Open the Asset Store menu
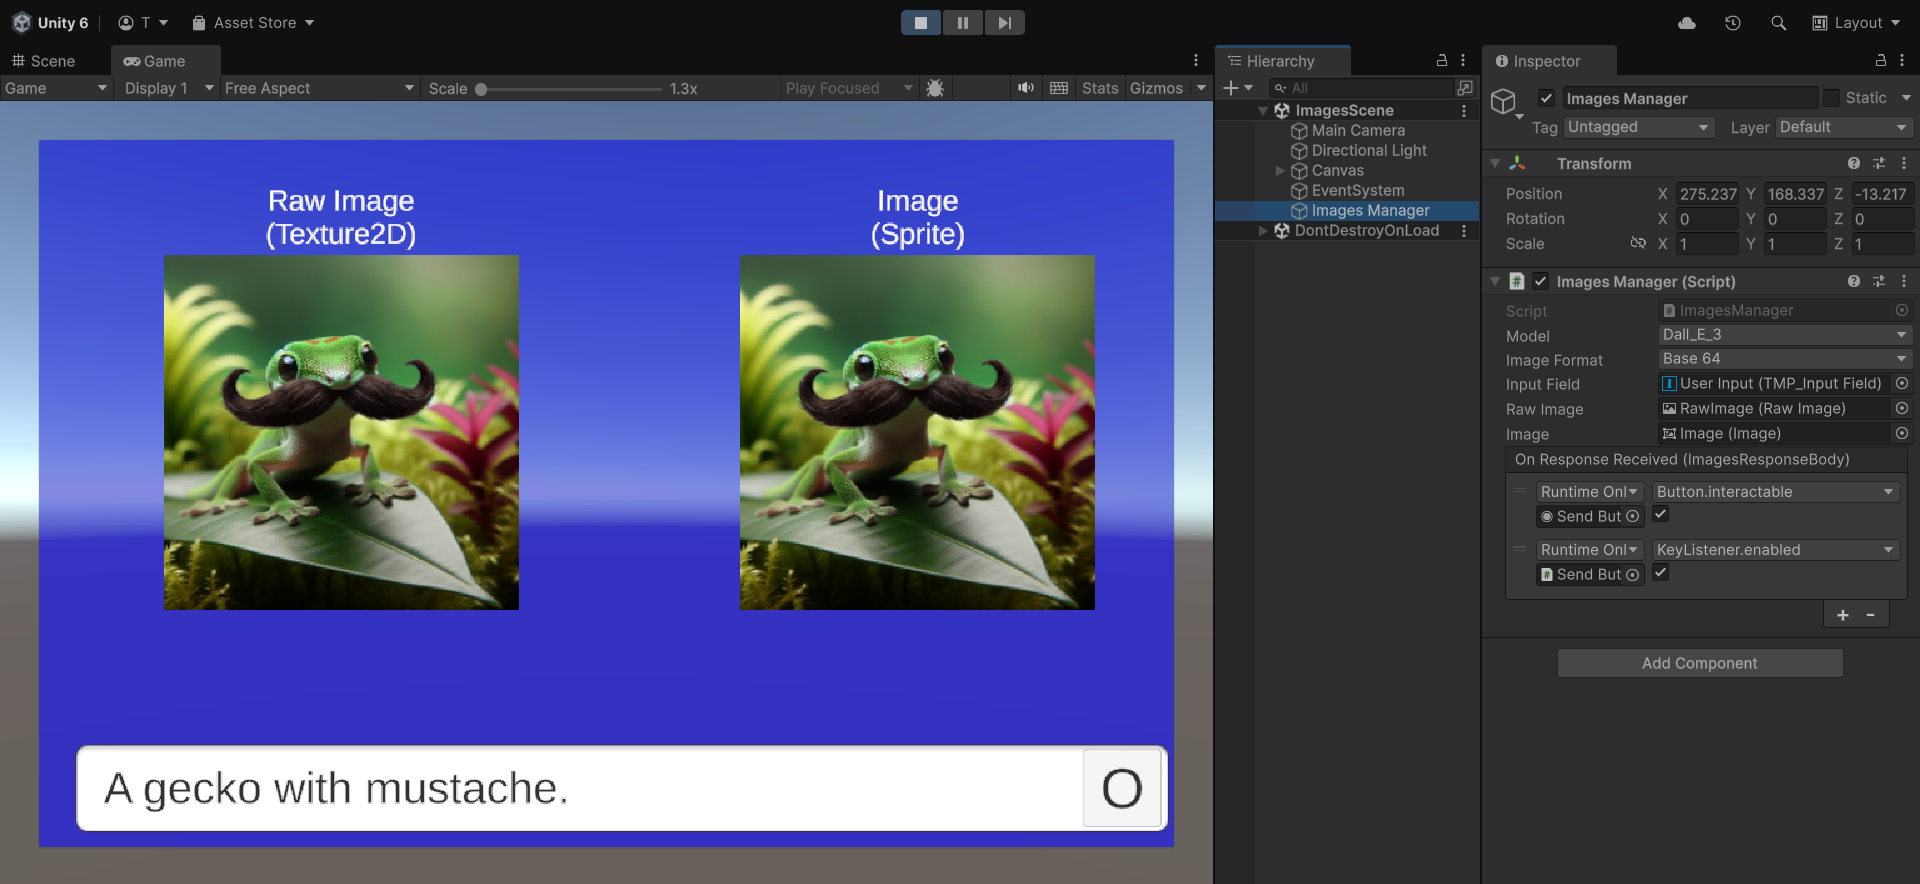 pos(253,23)
